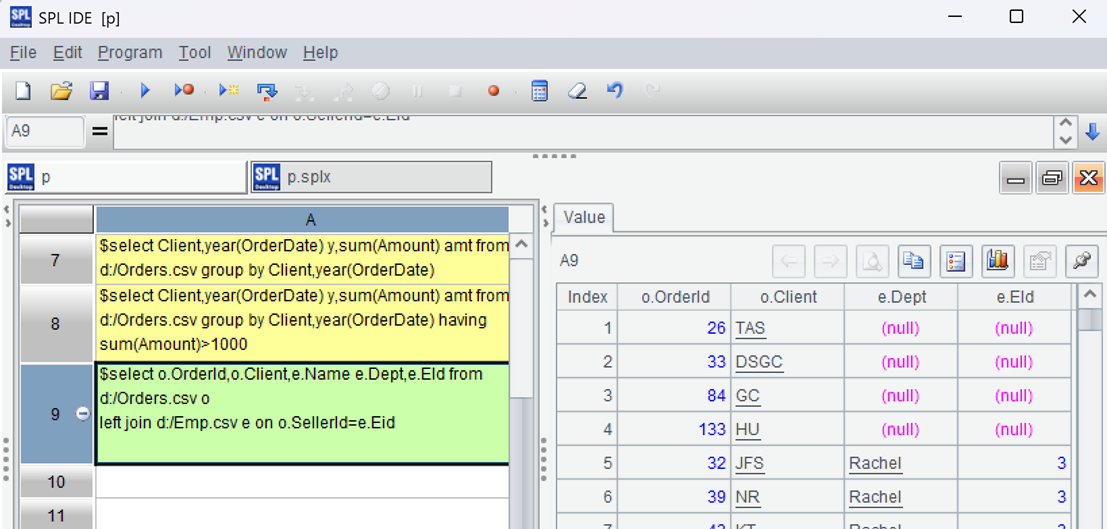Save the script using floppy disk icon
The height and width of the screenshot is (529, 1107).
[99, 91]
